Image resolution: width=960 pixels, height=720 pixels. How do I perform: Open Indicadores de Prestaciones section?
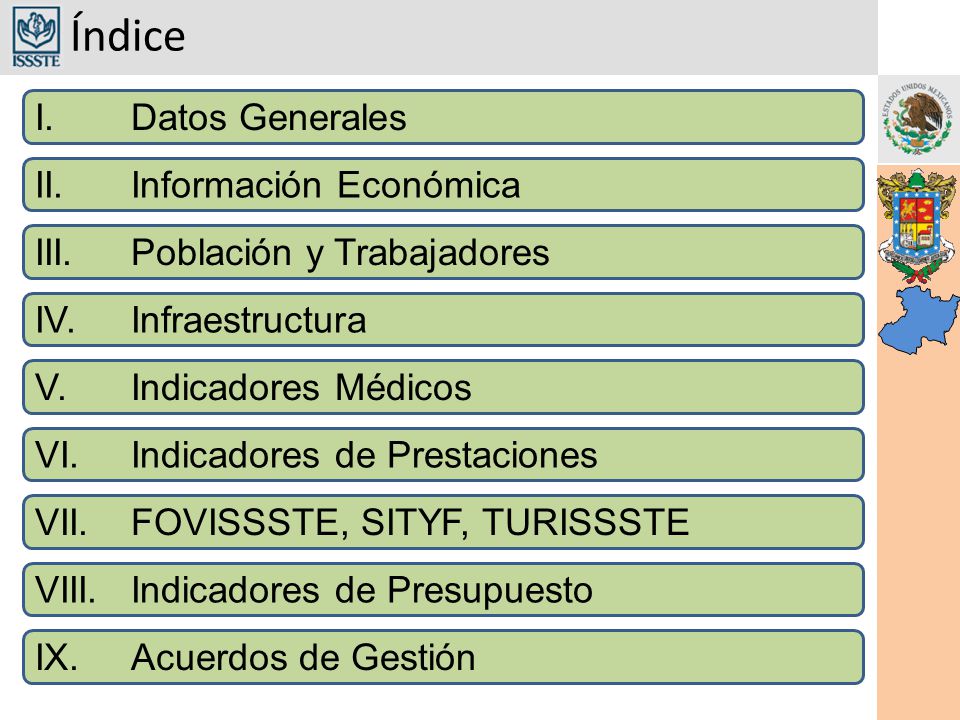(443, 454)
